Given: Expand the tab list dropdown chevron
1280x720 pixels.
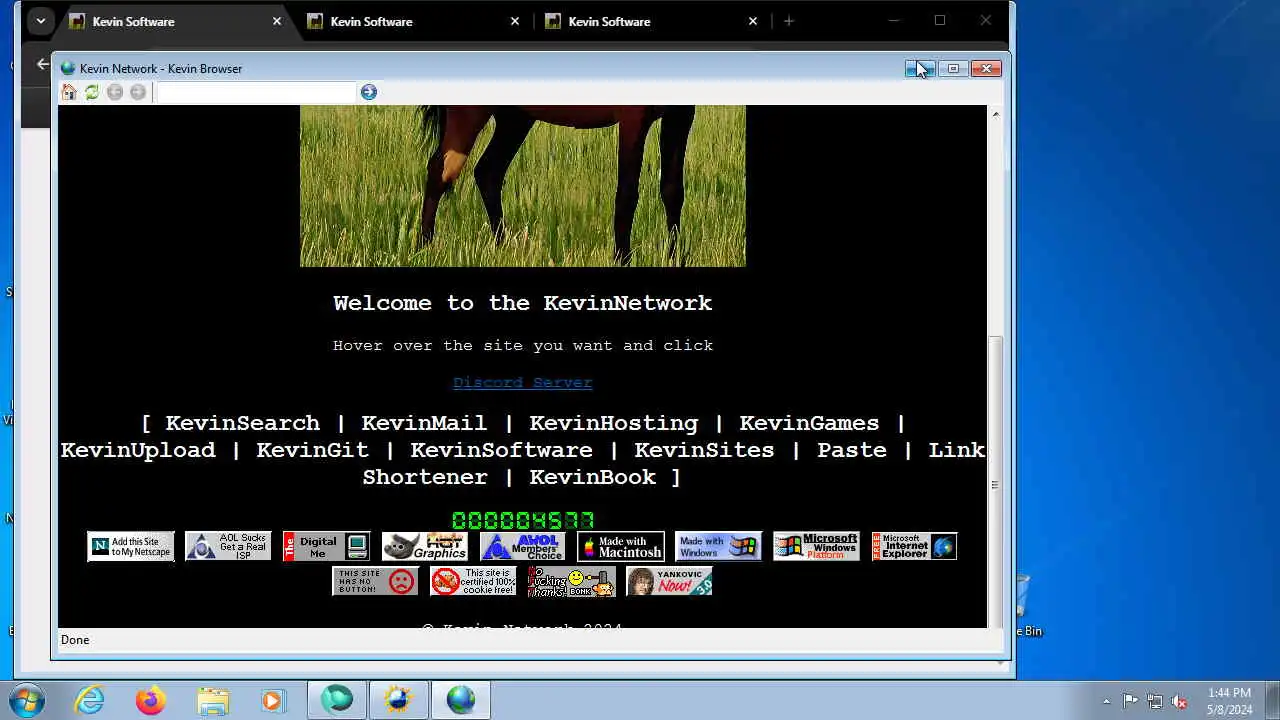Looking at the screenshot, I should [40, 21].
